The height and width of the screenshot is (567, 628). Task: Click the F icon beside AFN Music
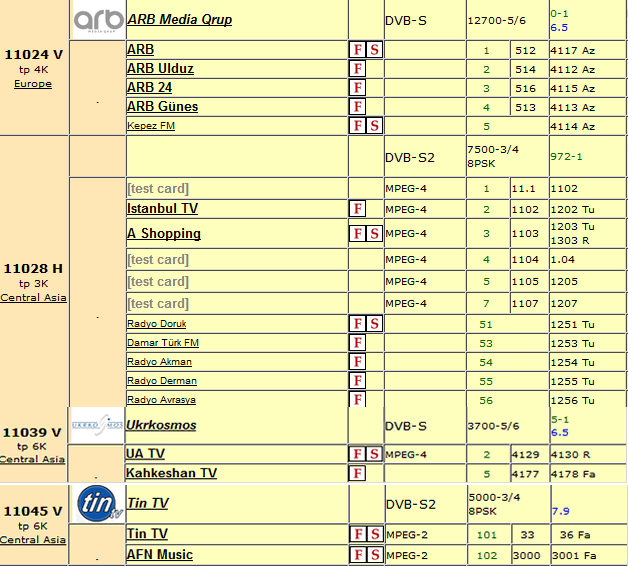click(x=358, y=555)
